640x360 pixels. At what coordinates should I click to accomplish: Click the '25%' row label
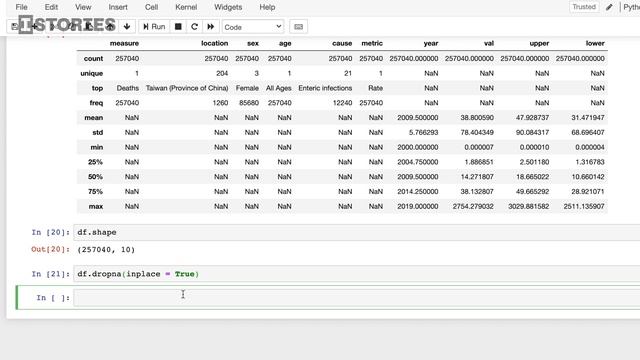click(95, 162)
